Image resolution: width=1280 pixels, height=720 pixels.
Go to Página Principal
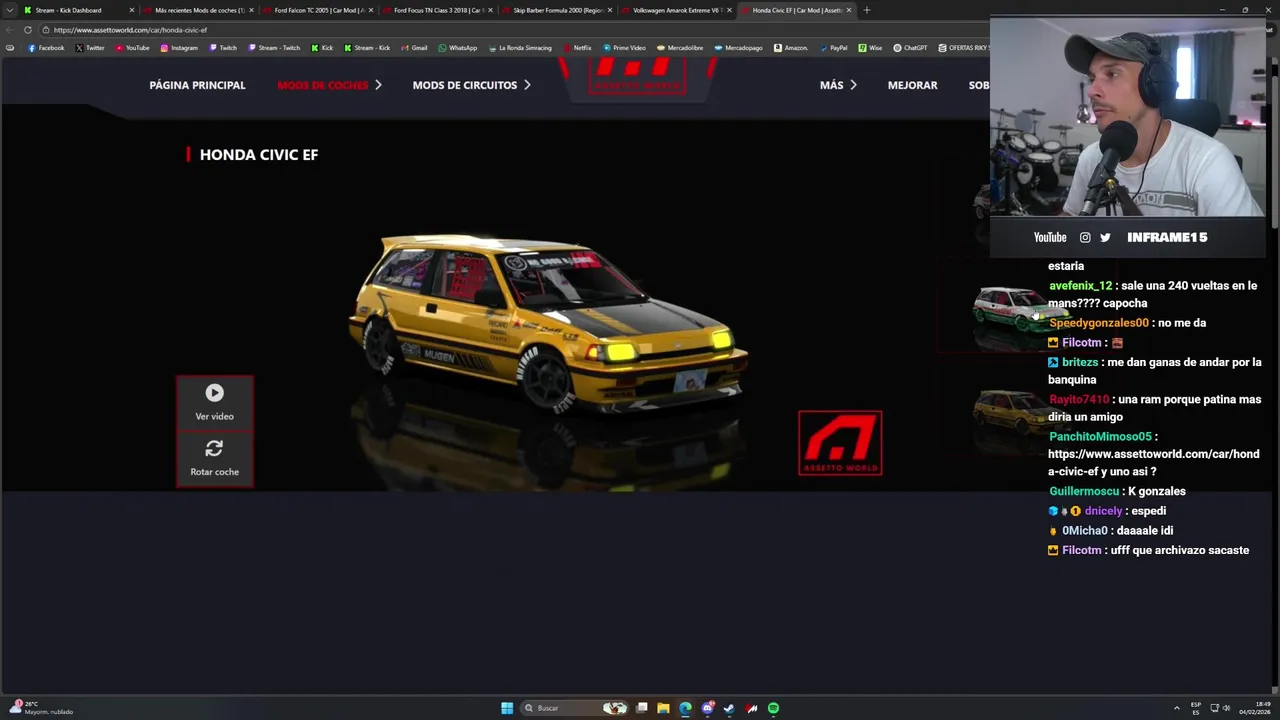point(197,85)
